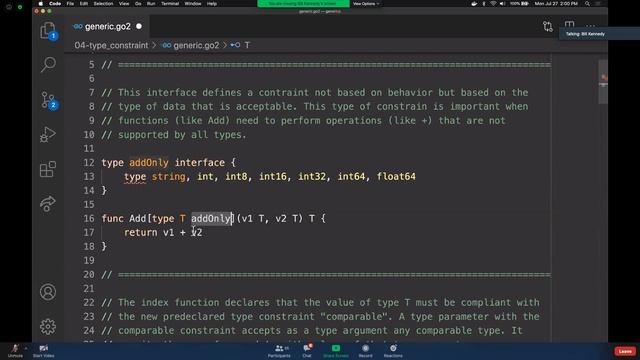Click the Zoom Share Screen icon
Screen dimensions: 640x360
pyautogui.click(x=336, y=351)
